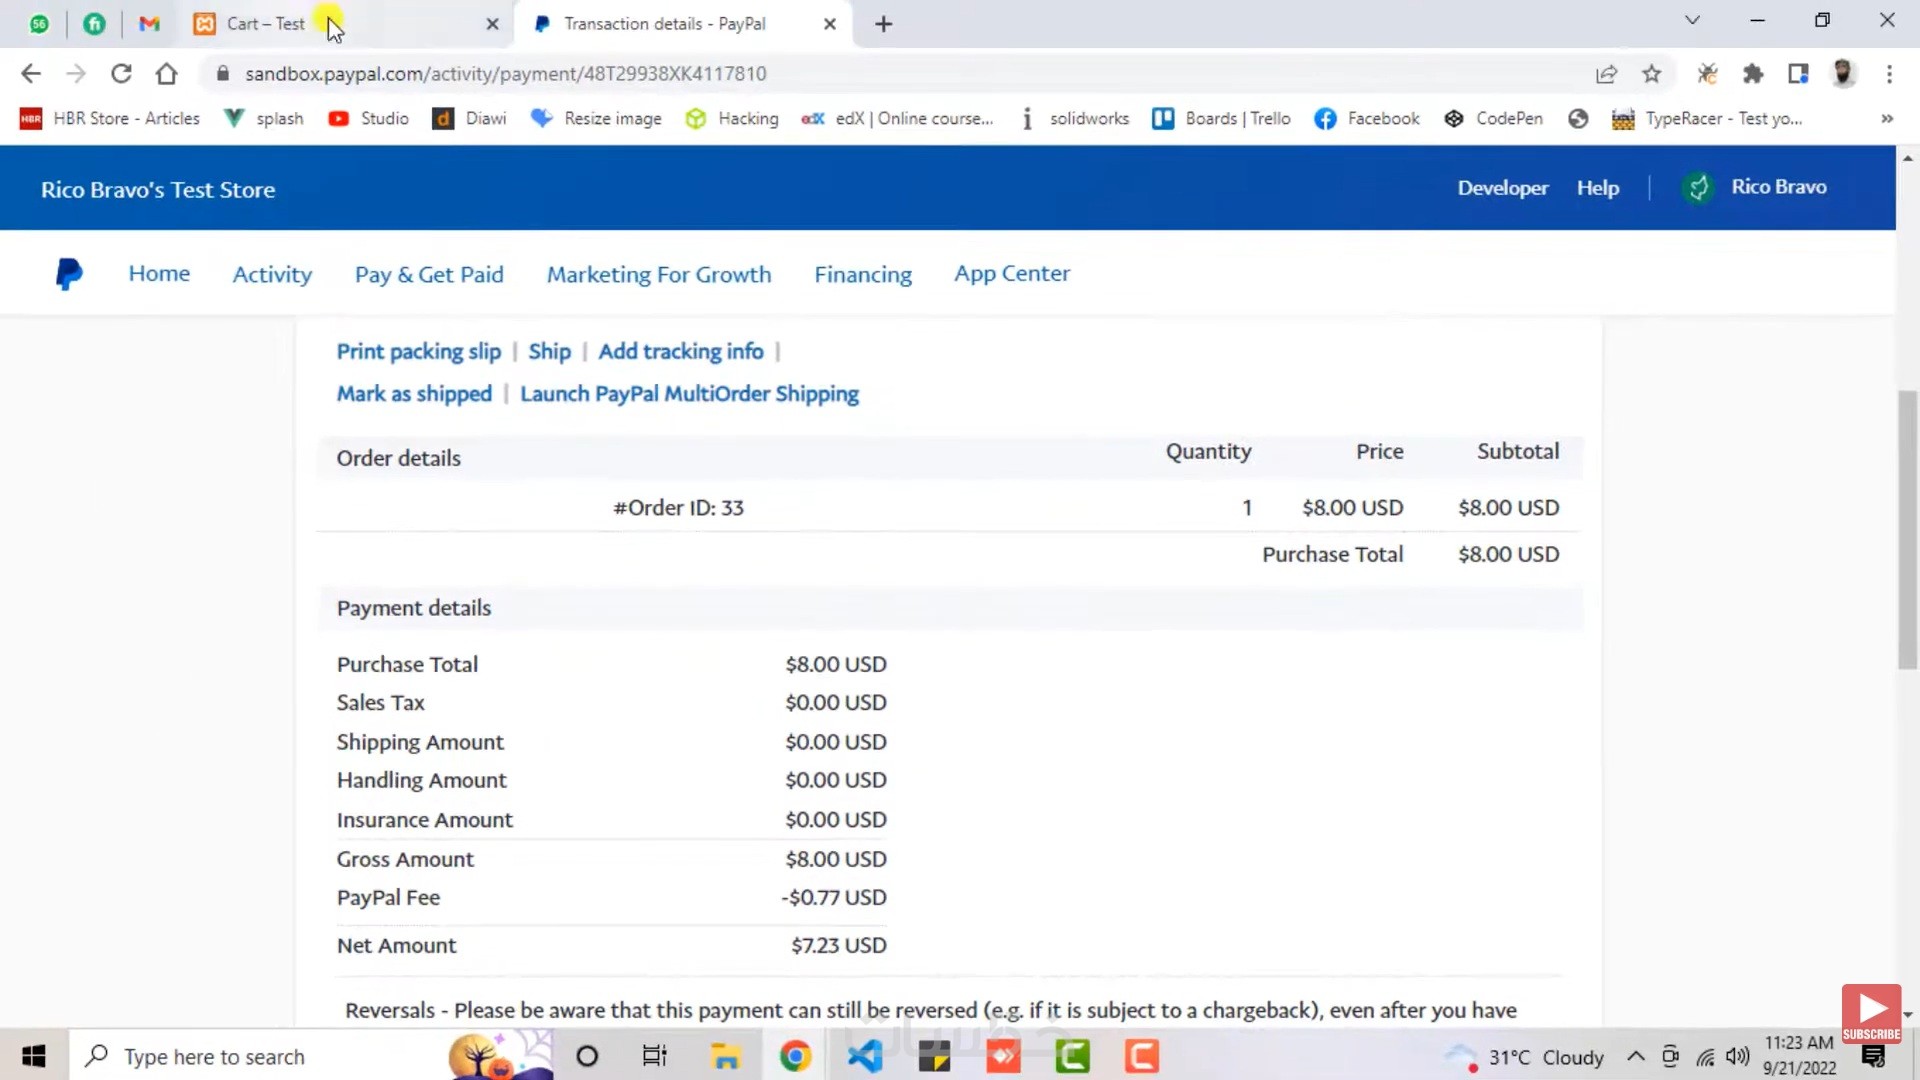Click Launch PayPal MultiOrder Shipping link
This screenshot has height=1080, width=1920.
click(x=689, y=394)
